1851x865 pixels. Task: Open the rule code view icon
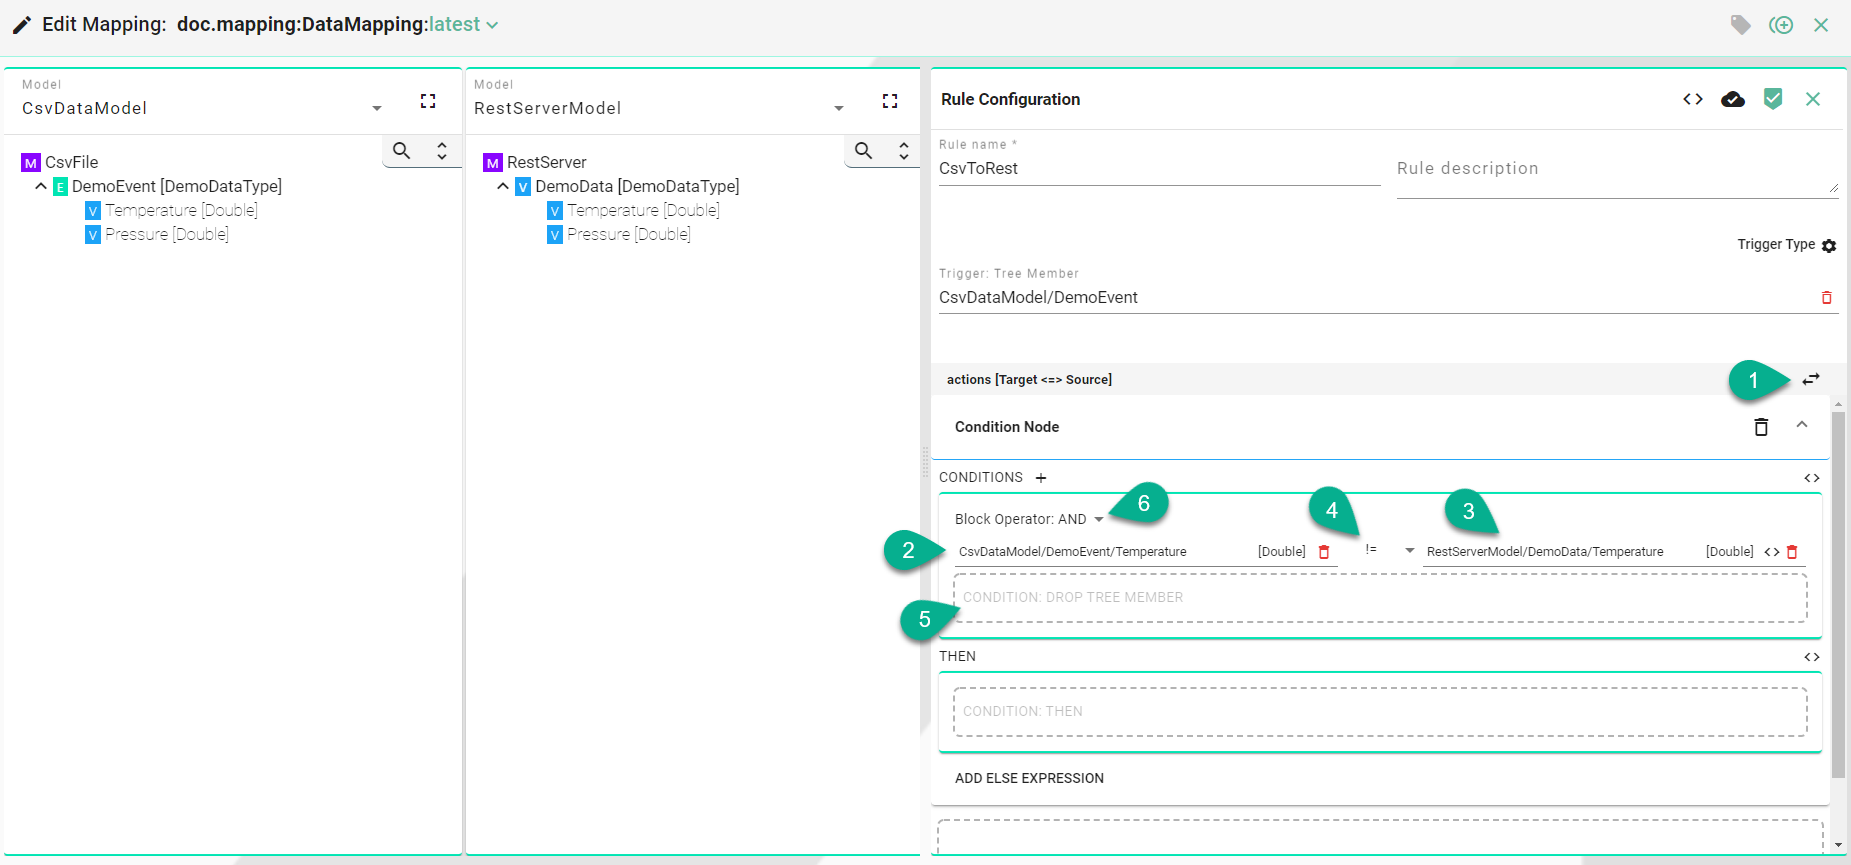tap(1692, 99)
